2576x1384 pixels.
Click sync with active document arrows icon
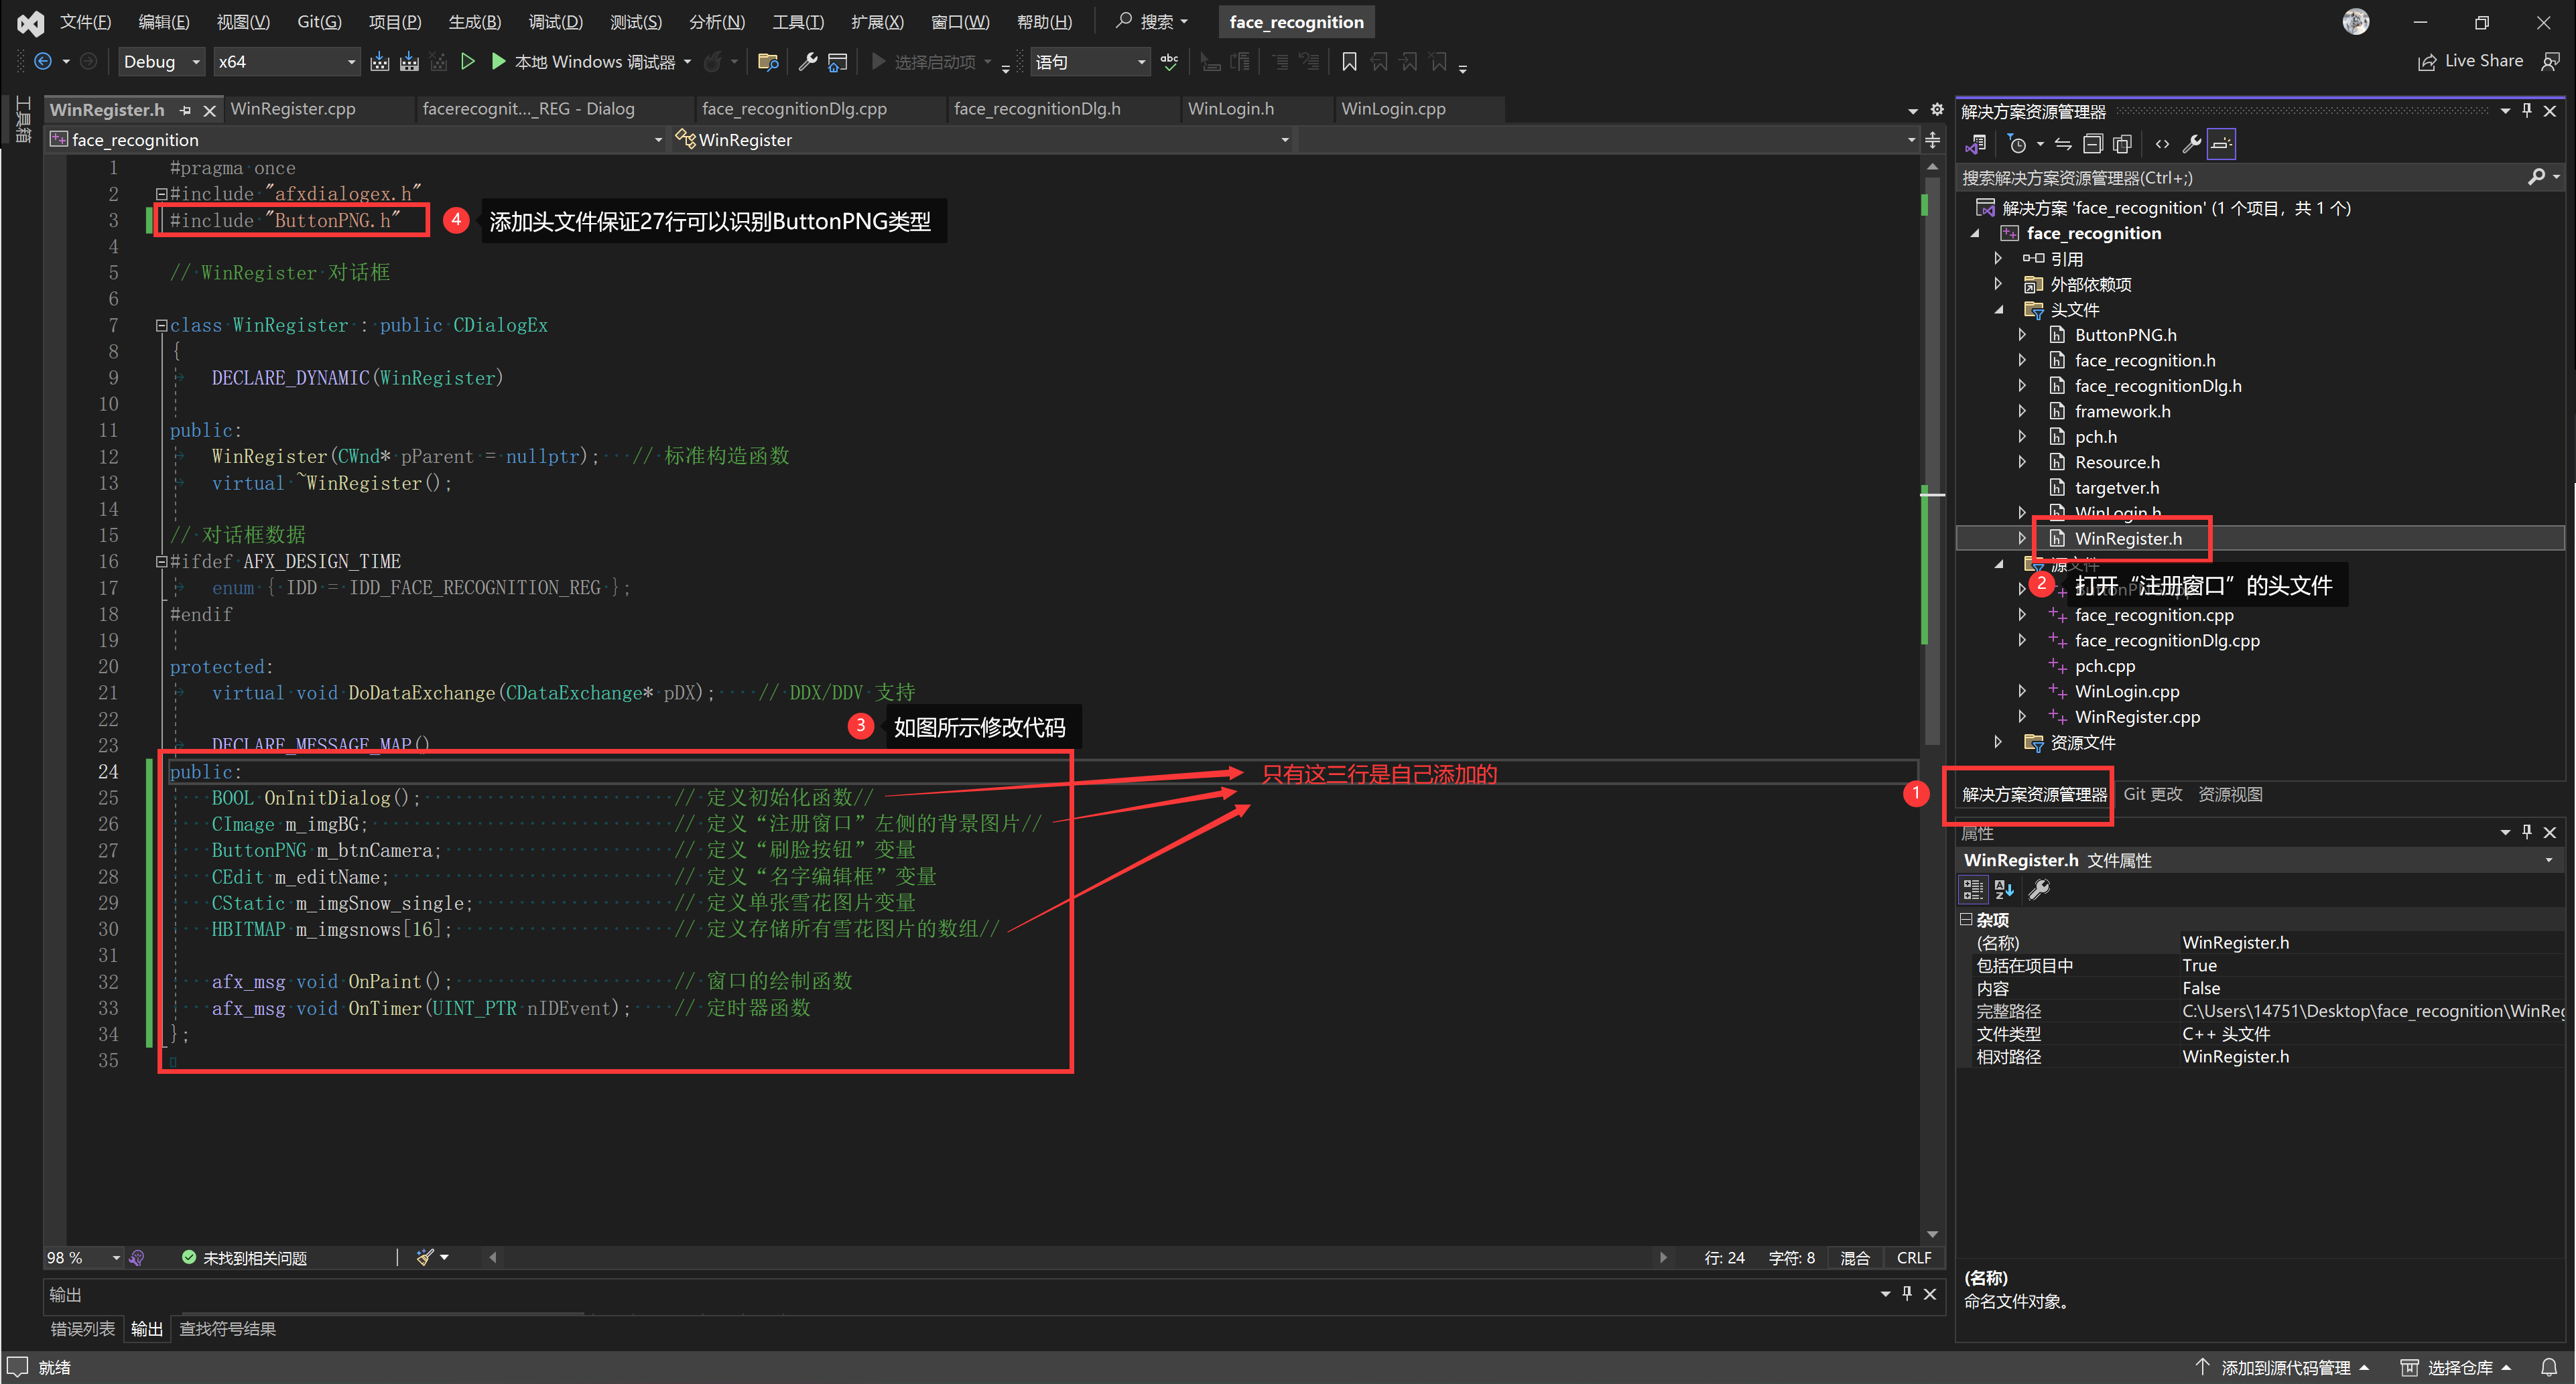click(2063, 144)
